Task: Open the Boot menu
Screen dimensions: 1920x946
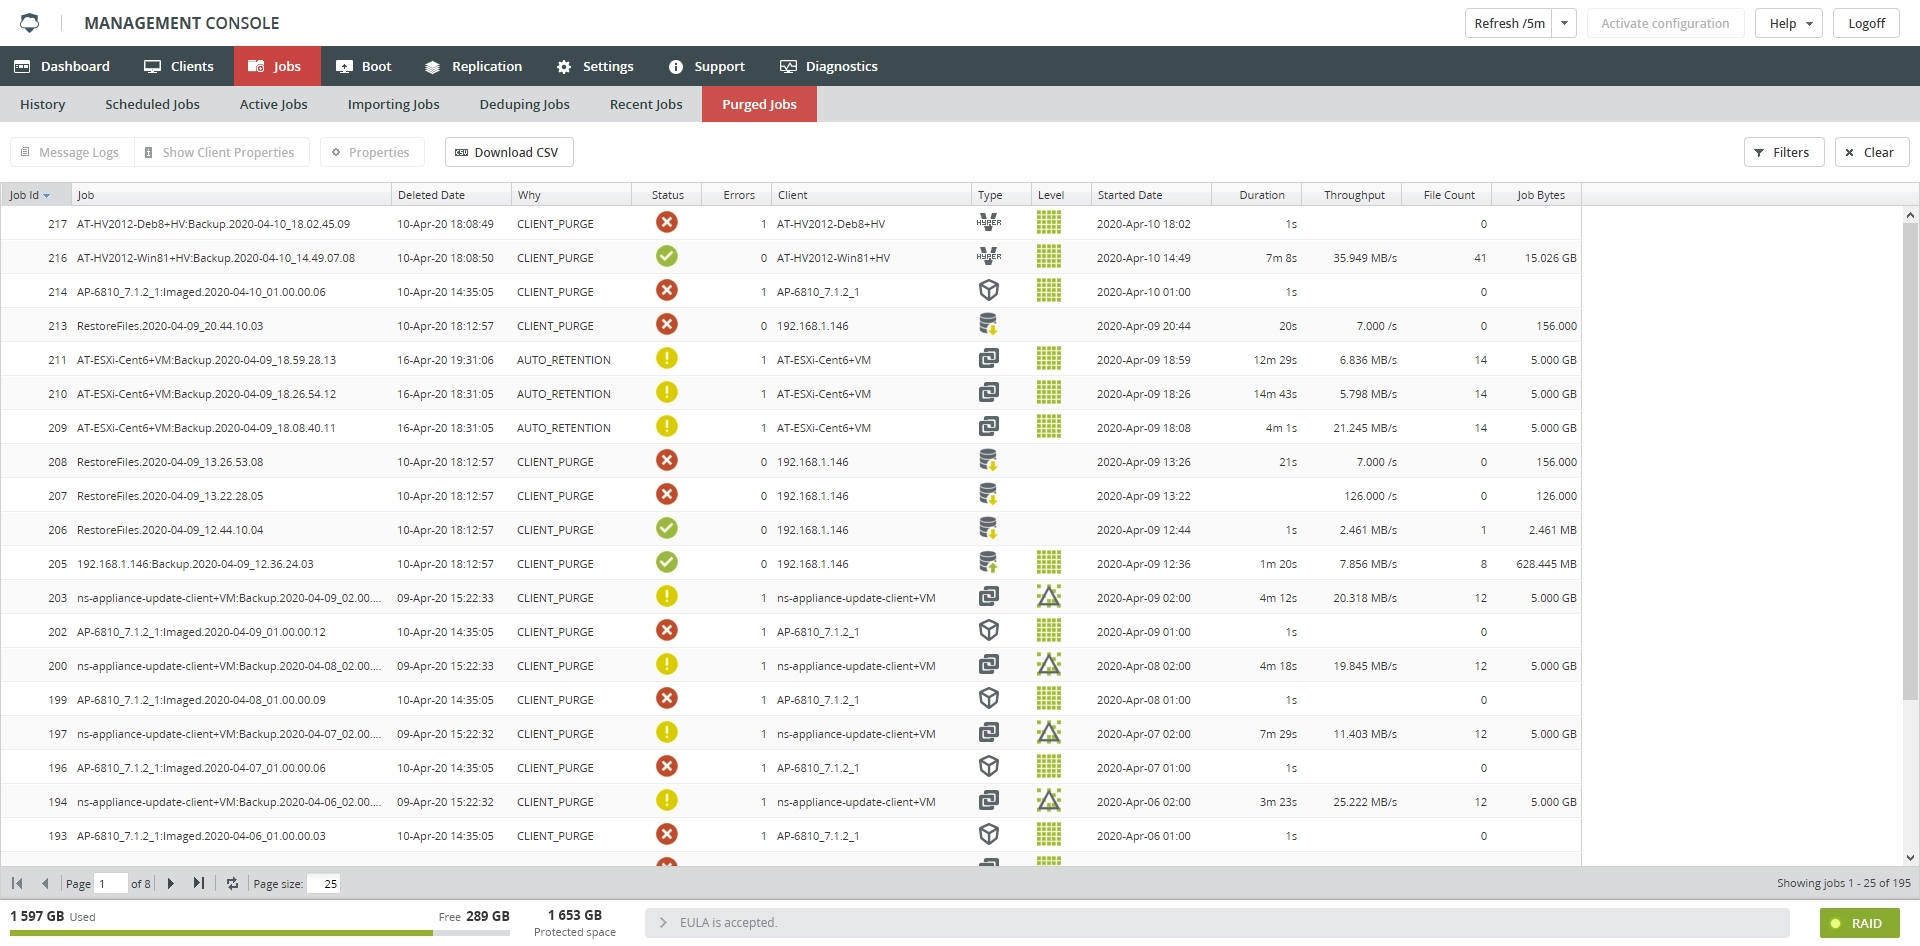Action: [x=364, y=66]
